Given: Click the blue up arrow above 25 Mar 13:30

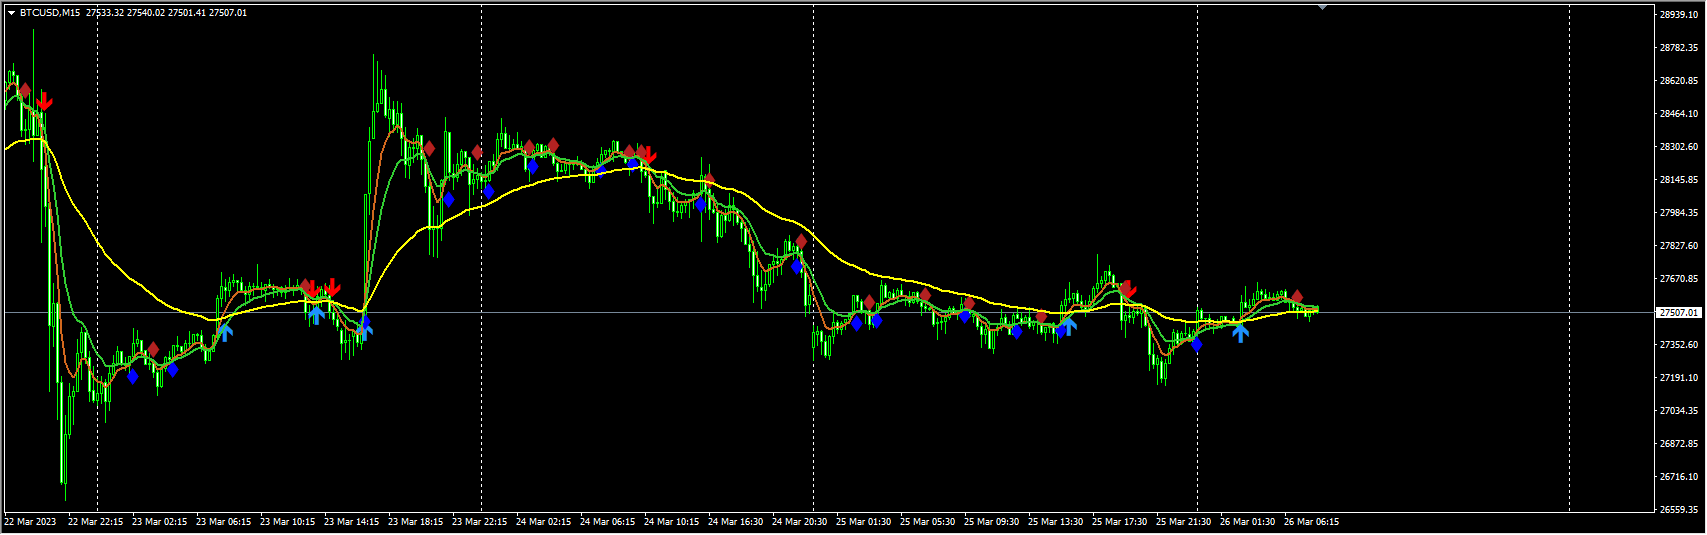Looking at the screenshot, I should coord(1068,324).
